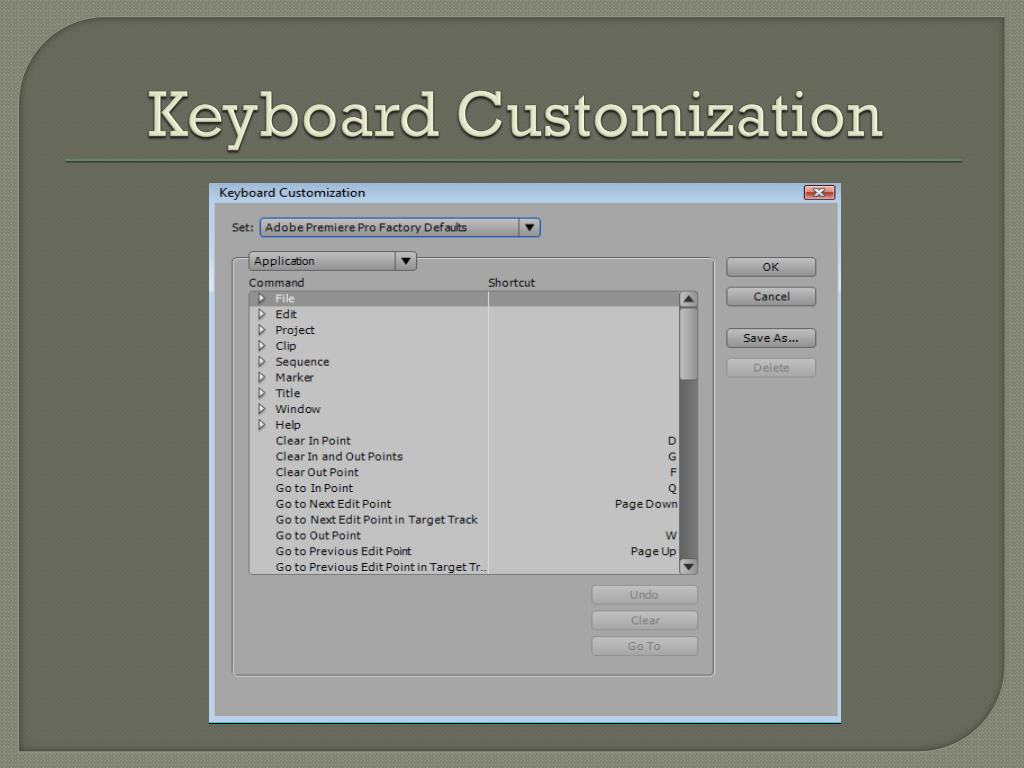Viewport: 1024px width, 768px height.
Task: Select the Window row label
Action: (298, 409)
